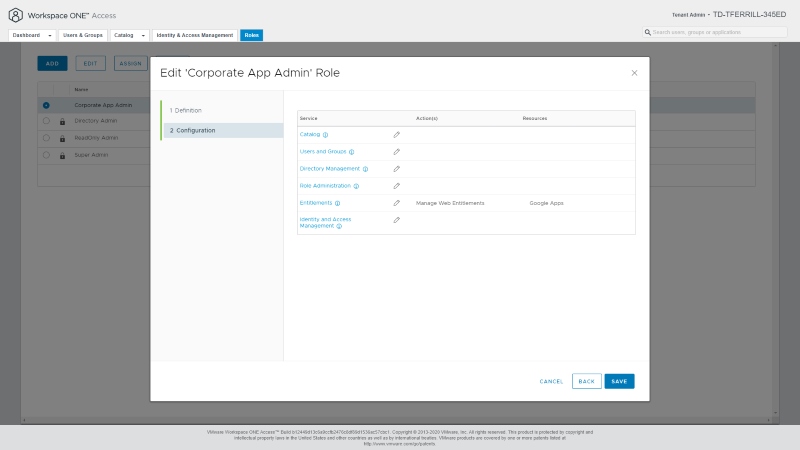The height and width of the screenshot is (450, 800).
Task: Click the BACK button
Action: (587, 381)
